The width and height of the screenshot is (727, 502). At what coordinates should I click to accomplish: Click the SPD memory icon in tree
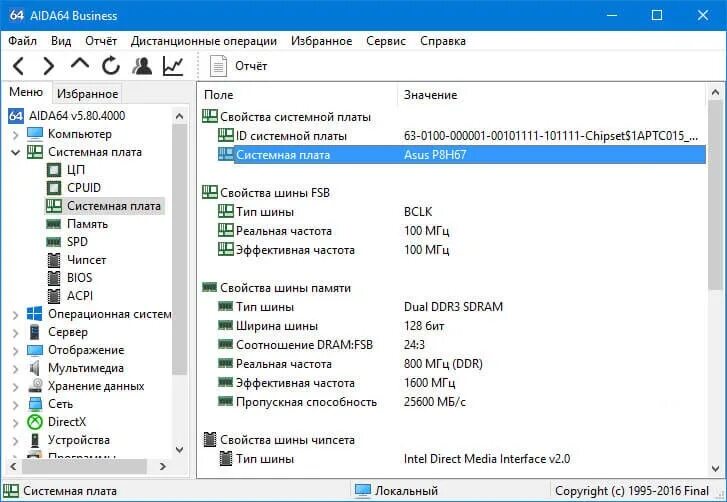54,242
